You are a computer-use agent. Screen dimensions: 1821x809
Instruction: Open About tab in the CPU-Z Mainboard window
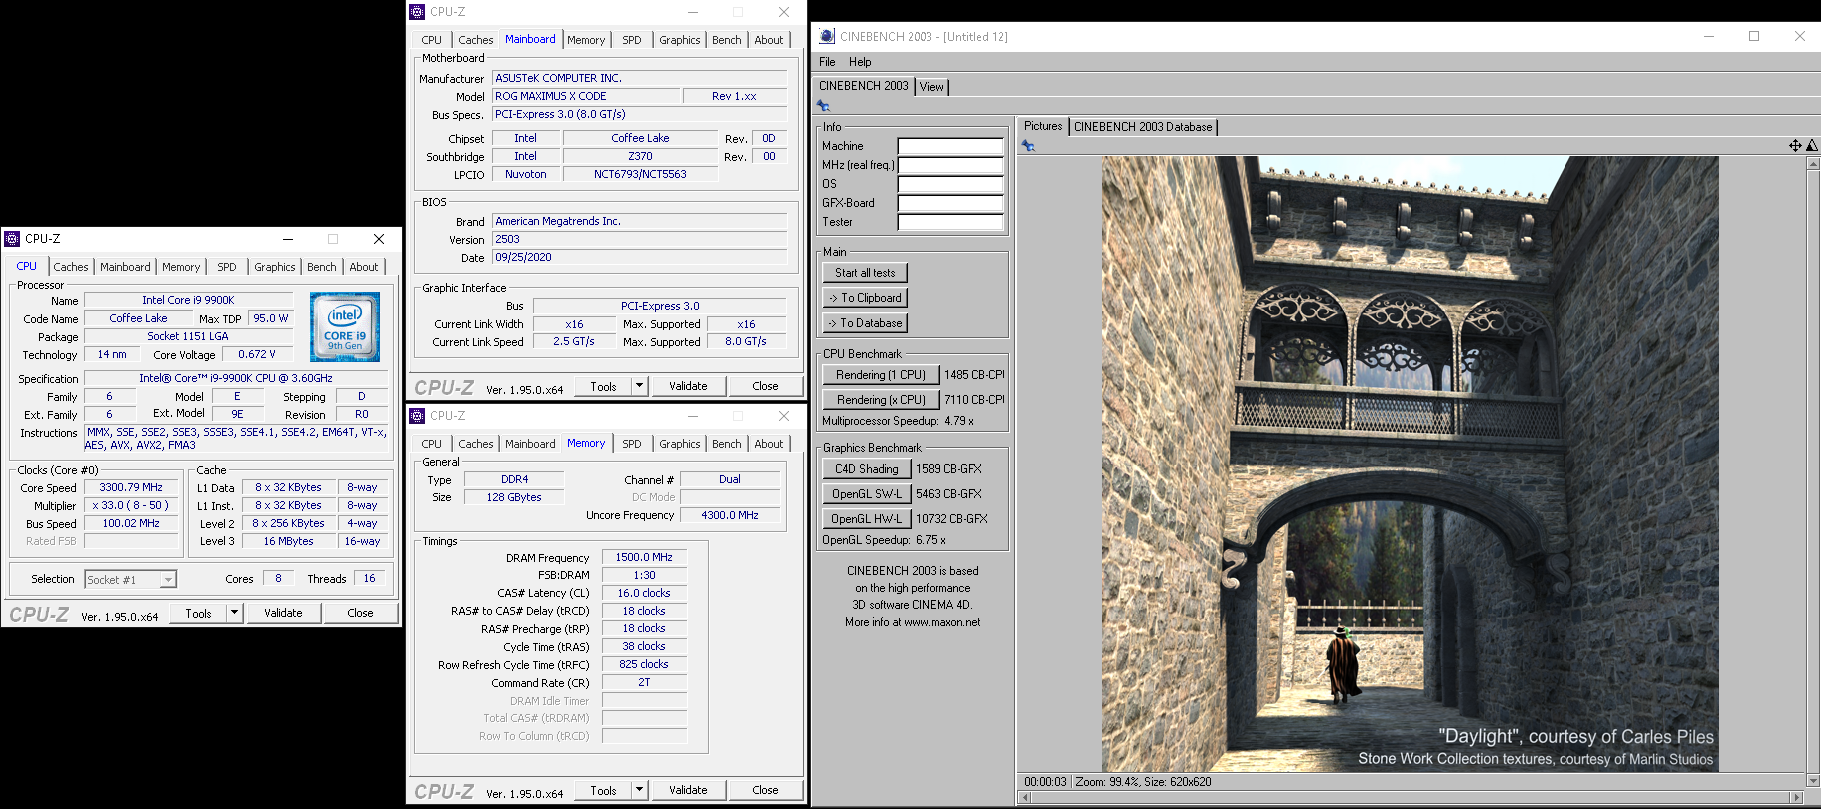769,40
